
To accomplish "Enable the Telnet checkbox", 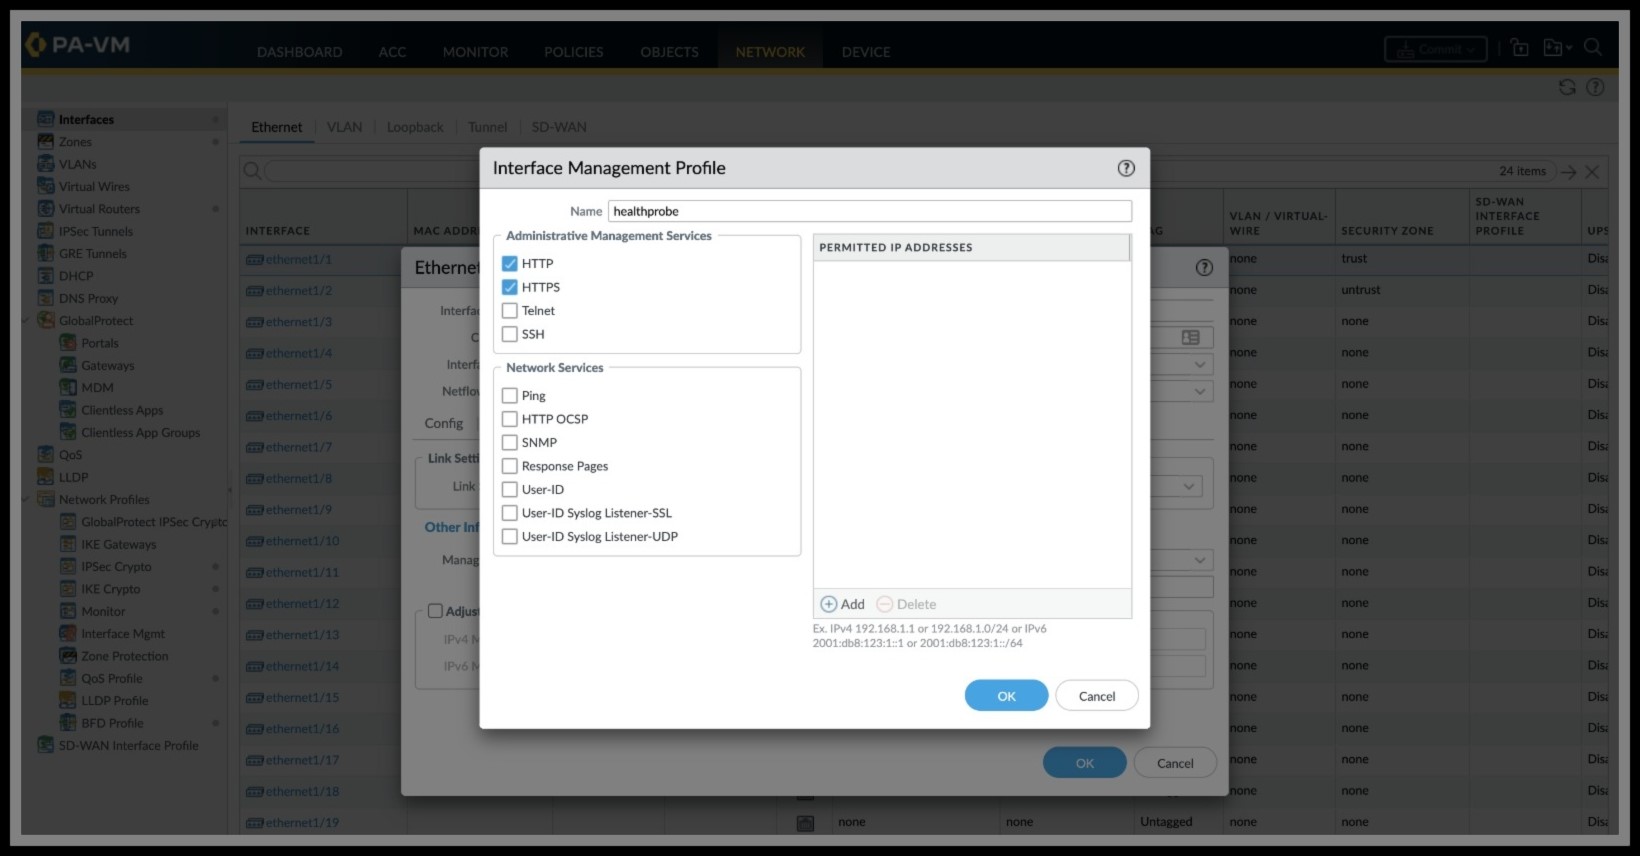I will pyautogui.click(x=510, y=311).
